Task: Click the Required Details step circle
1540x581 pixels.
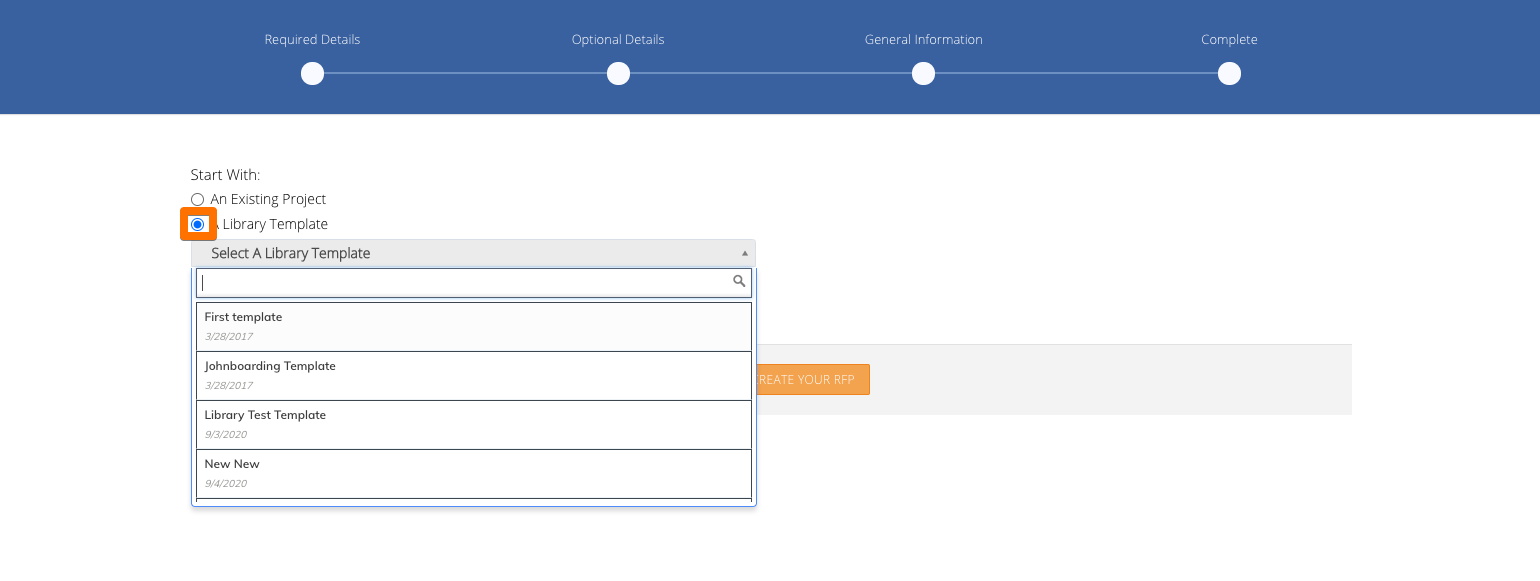Action: pyautogui.click(x=312, y=74)
